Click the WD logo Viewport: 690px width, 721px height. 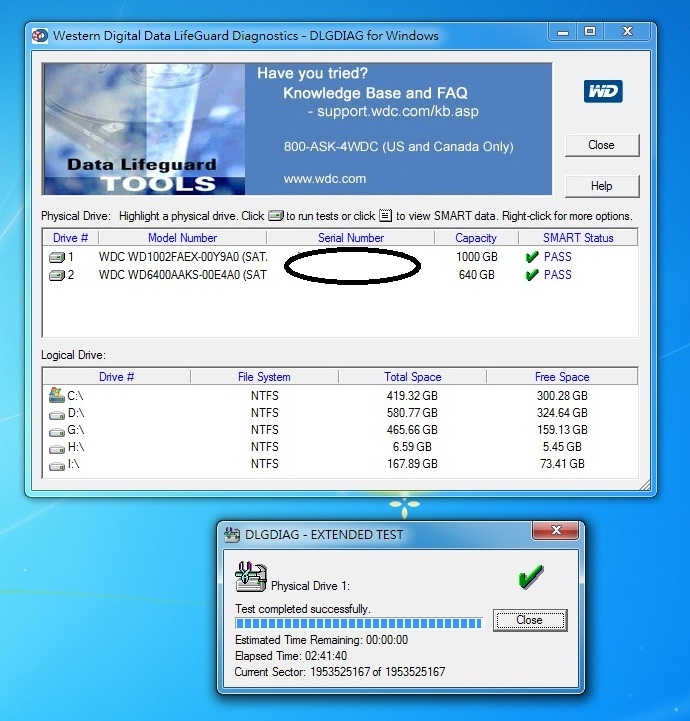603,92
